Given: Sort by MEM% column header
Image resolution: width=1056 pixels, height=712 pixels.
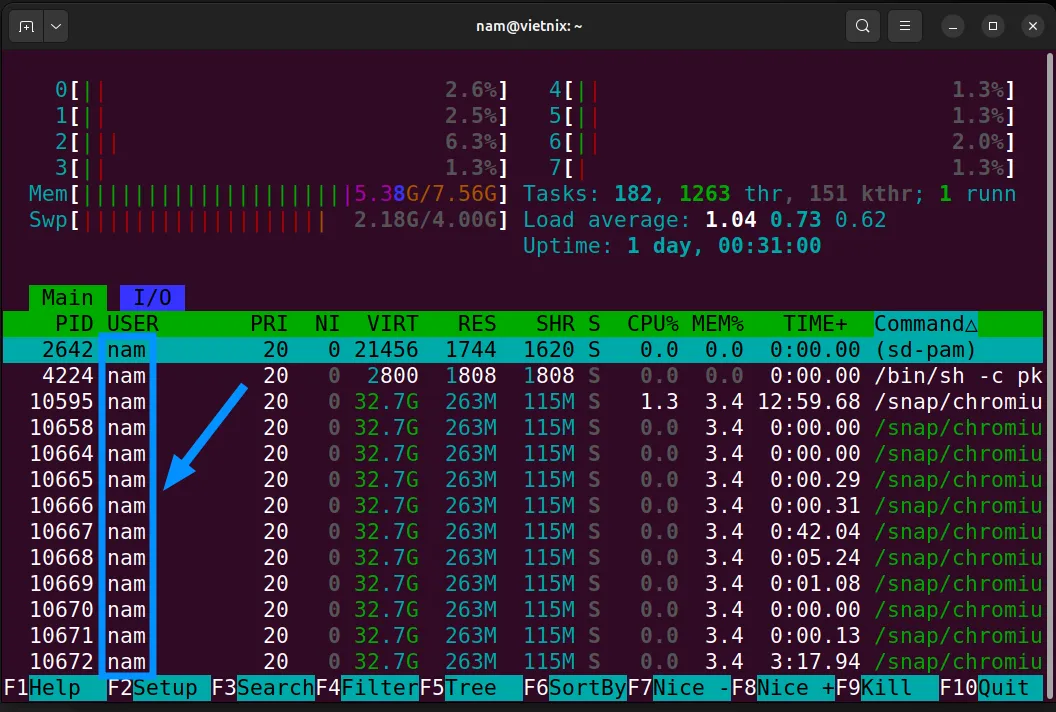Looking at the screenshot, I should [717, 324].
